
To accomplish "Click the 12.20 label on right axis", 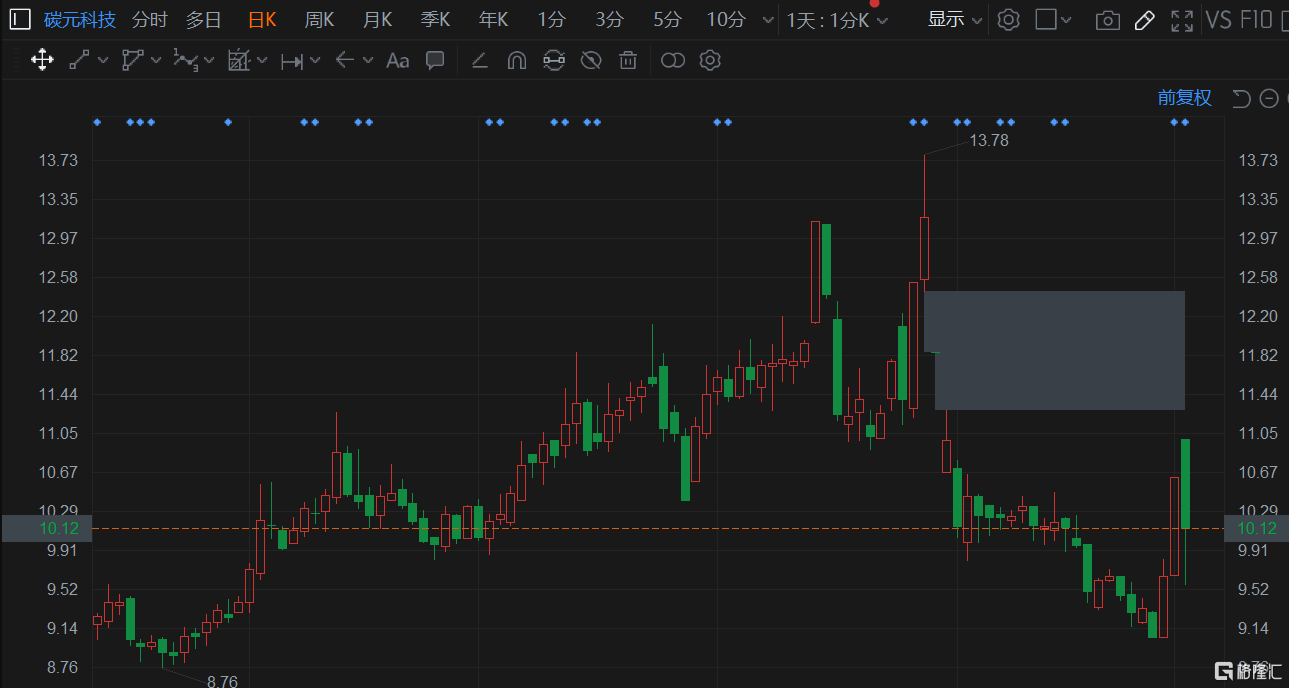I will click(x=1258, y=316).
